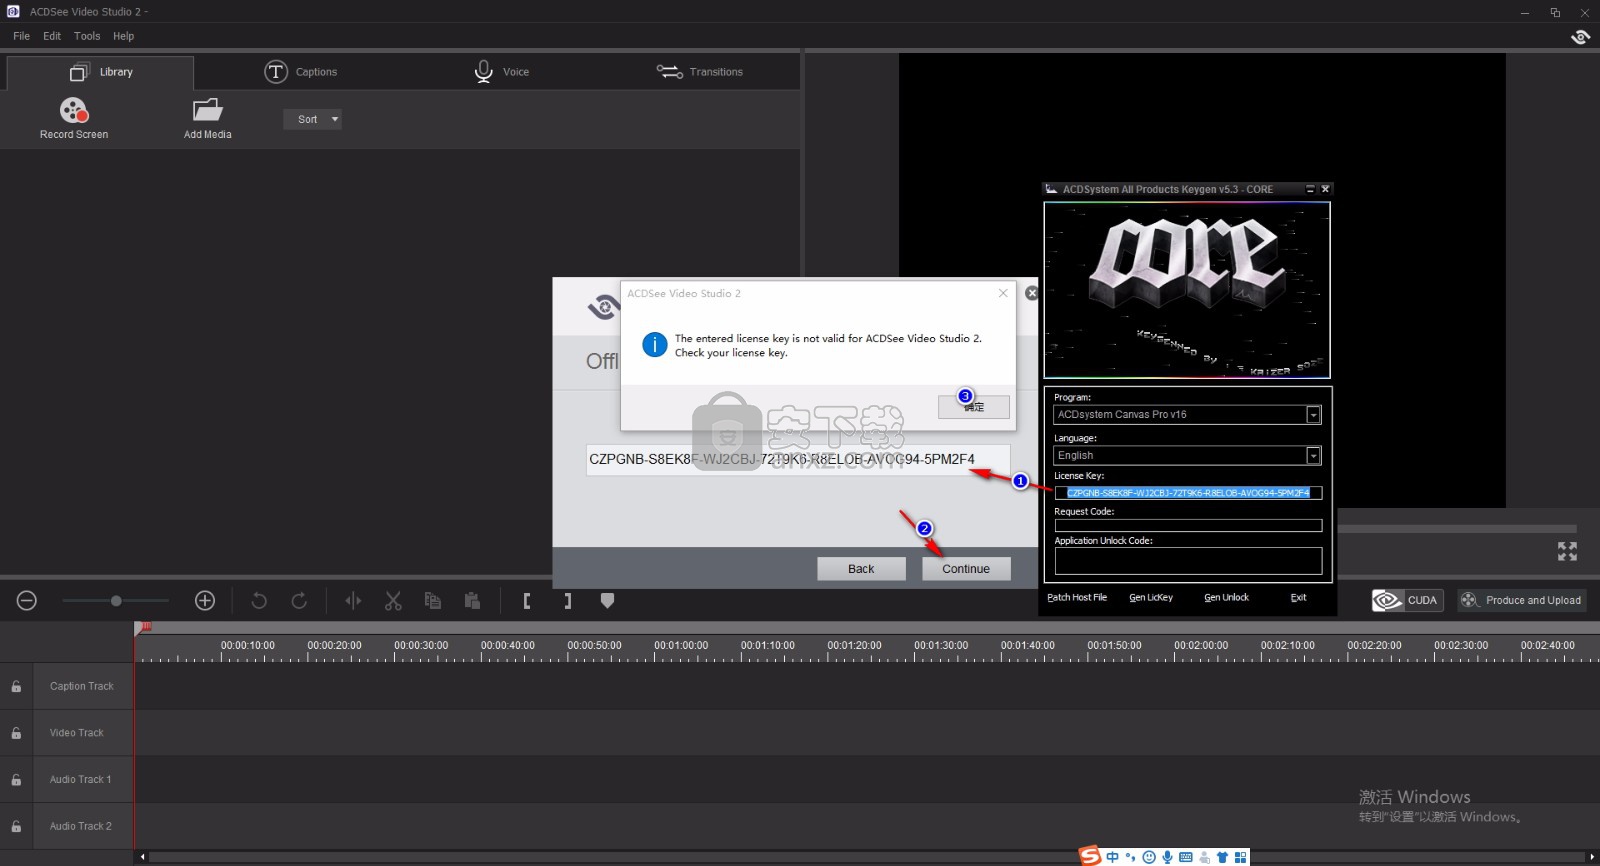
Task: Open Sogou soft keyboard icon
Action: tap(1185, 857)
